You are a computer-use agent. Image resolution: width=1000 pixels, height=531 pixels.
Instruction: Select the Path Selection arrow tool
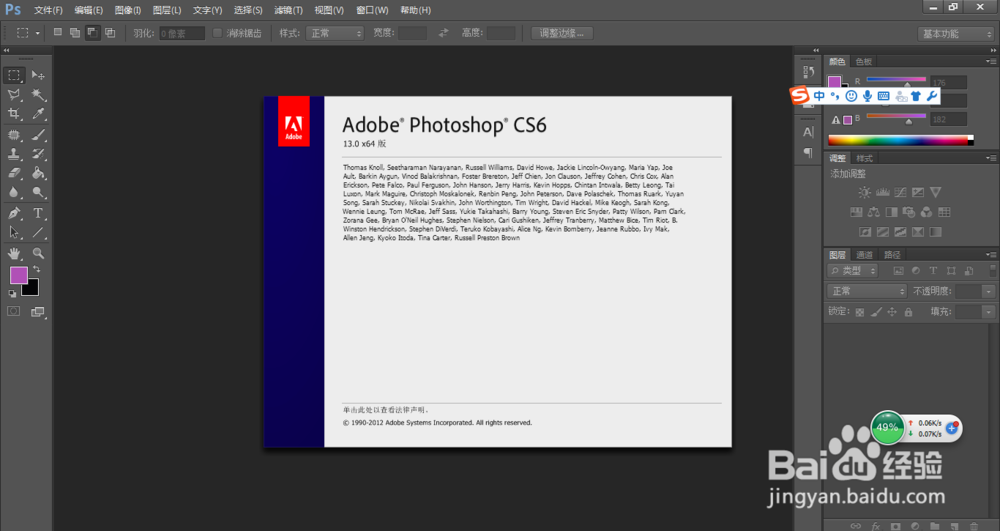pyautogui.click(x=14, y=233)
